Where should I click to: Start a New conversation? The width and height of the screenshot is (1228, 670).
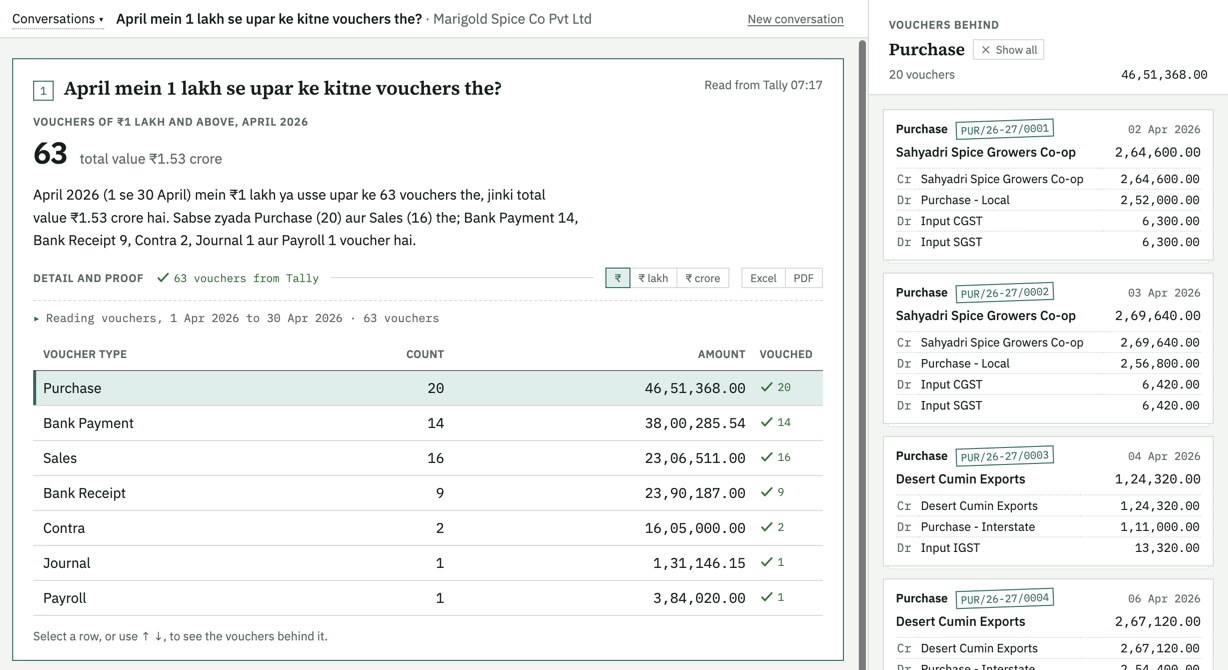coord(795,19)
